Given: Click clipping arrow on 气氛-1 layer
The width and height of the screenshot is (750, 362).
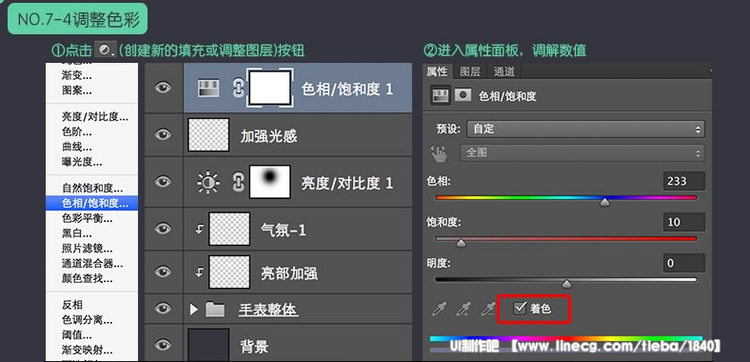Looking at the screenshot, I should point(199,229).
